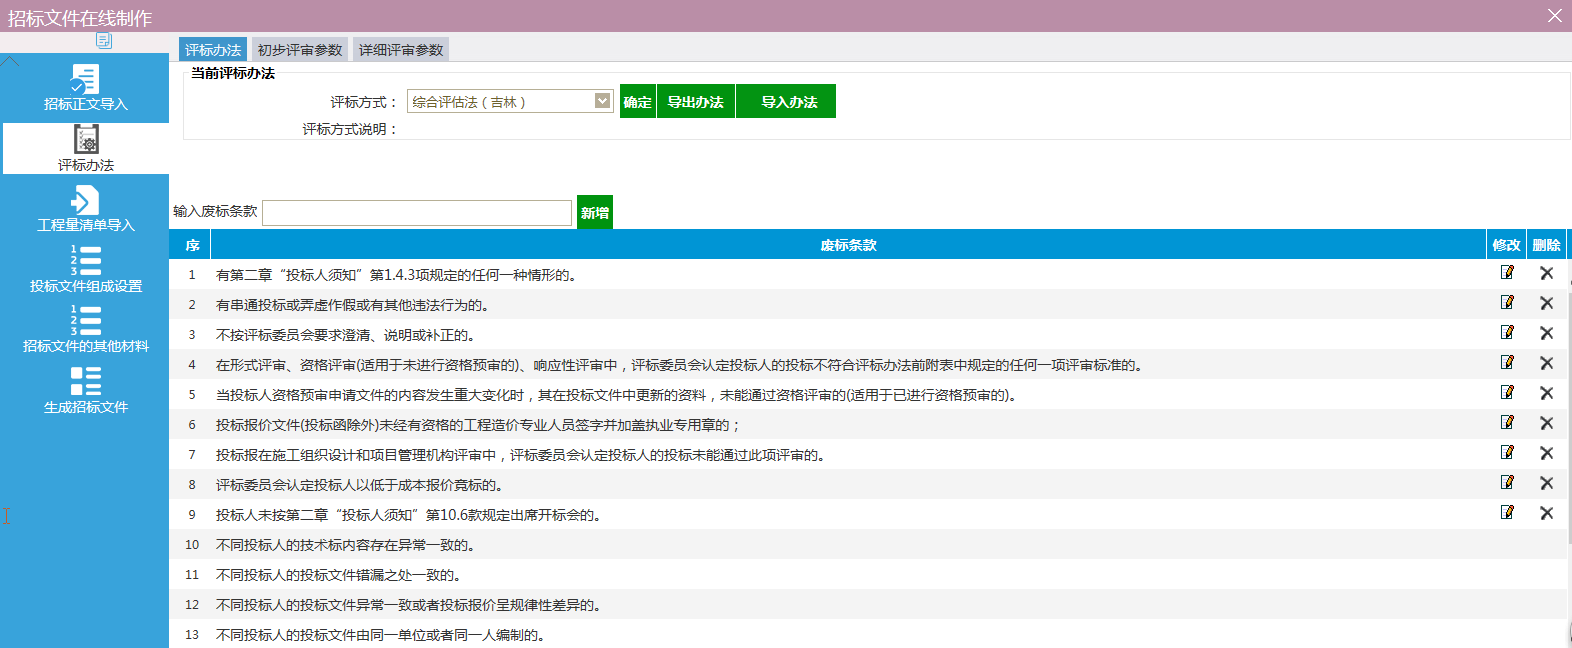1572x648 pixels.
Task: Switch to the 详细评审参数 tab
Action: pyautogui.click(x=401, y=50)
